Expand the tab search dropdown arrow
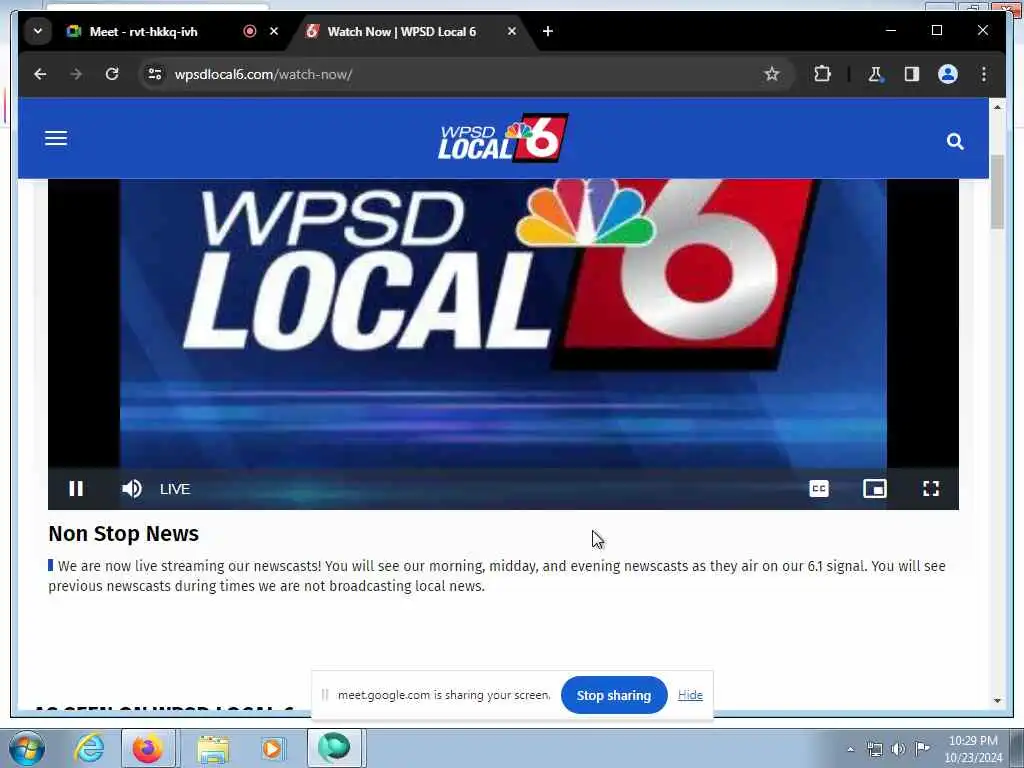Viewport: 1024px width, 768px height. coord(38,31)
